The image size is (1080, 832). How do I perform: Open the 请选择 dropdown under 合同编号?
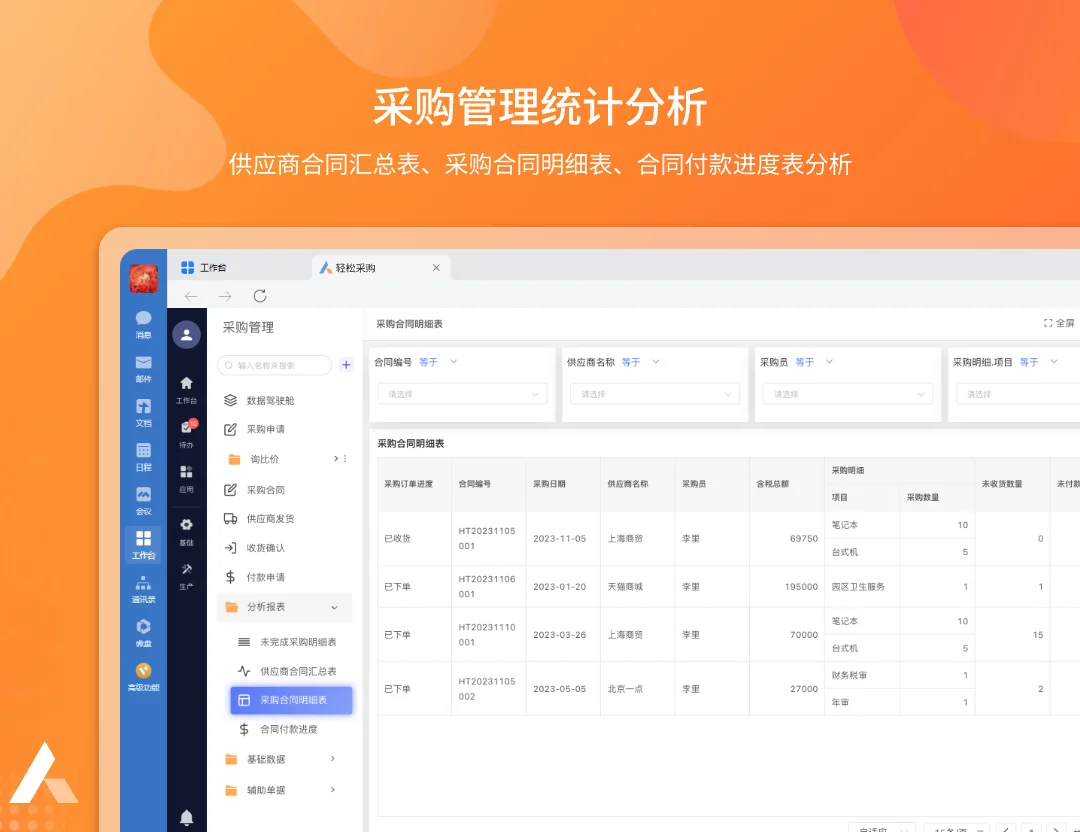461,394
